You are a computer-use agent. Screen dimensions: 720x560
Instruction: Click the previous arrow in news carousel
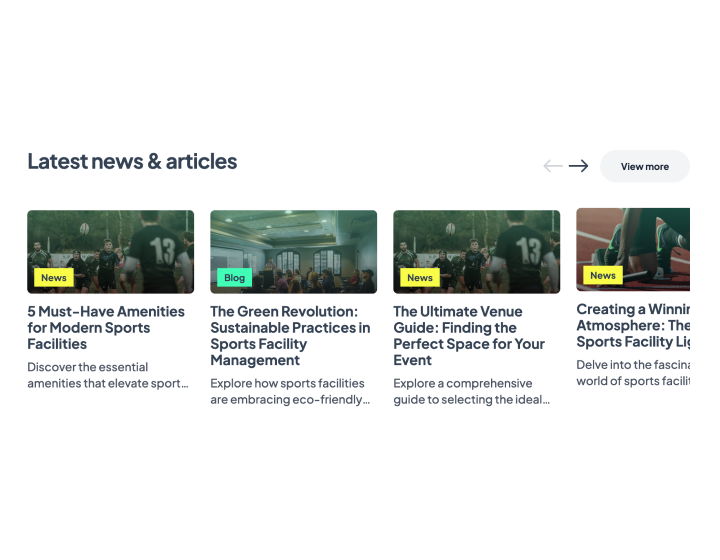(x=553, y=166)
